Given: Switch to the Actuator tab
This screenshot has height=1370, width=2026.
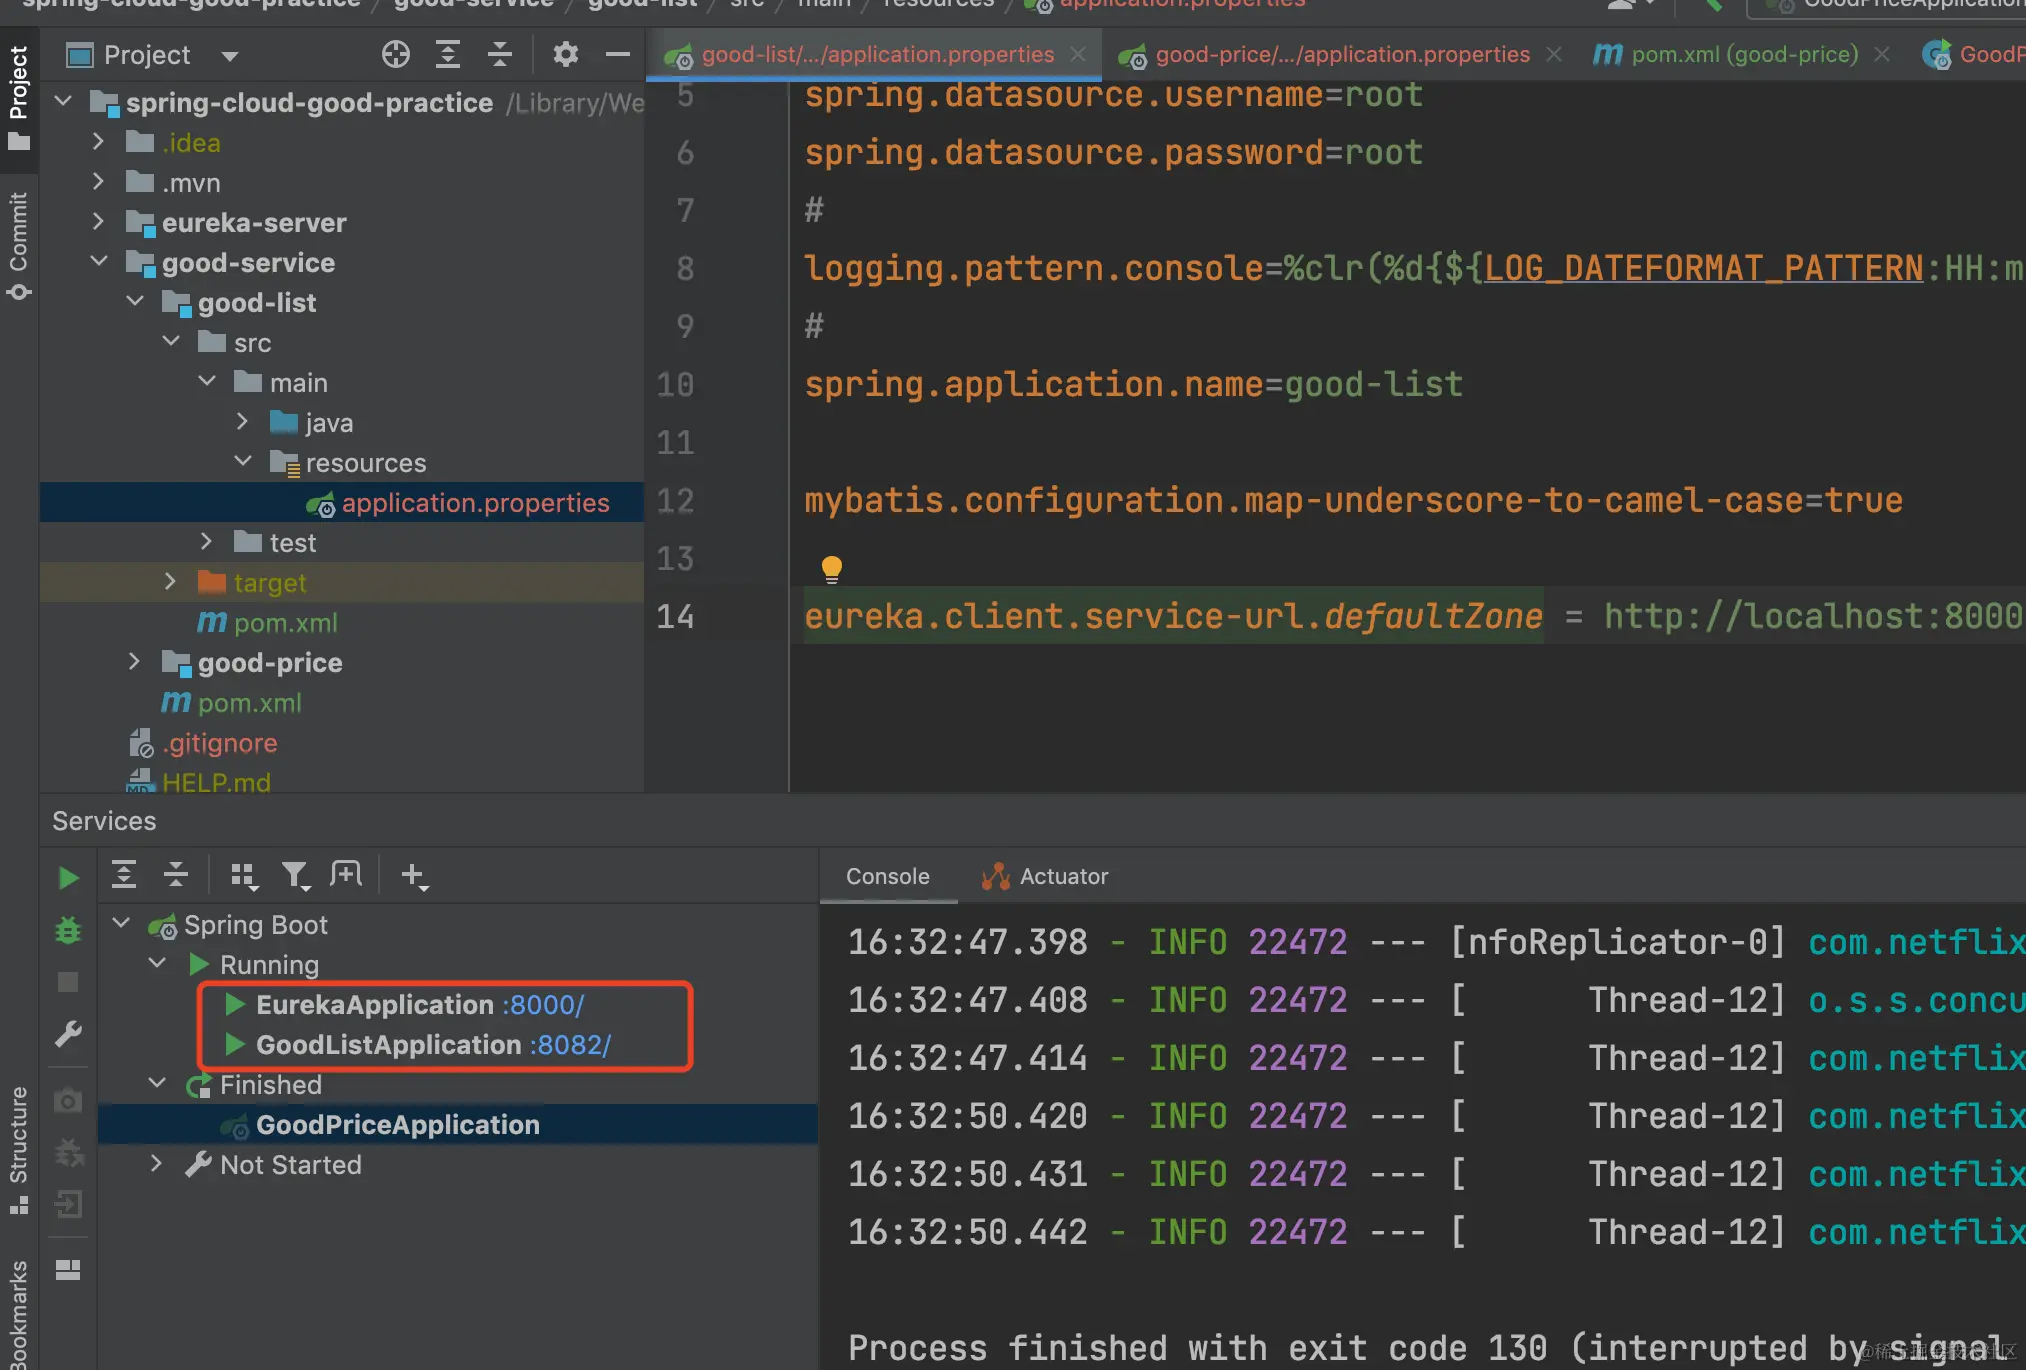Looking at the screenshot, I should pyautogui.click(x=1046, y=876).
